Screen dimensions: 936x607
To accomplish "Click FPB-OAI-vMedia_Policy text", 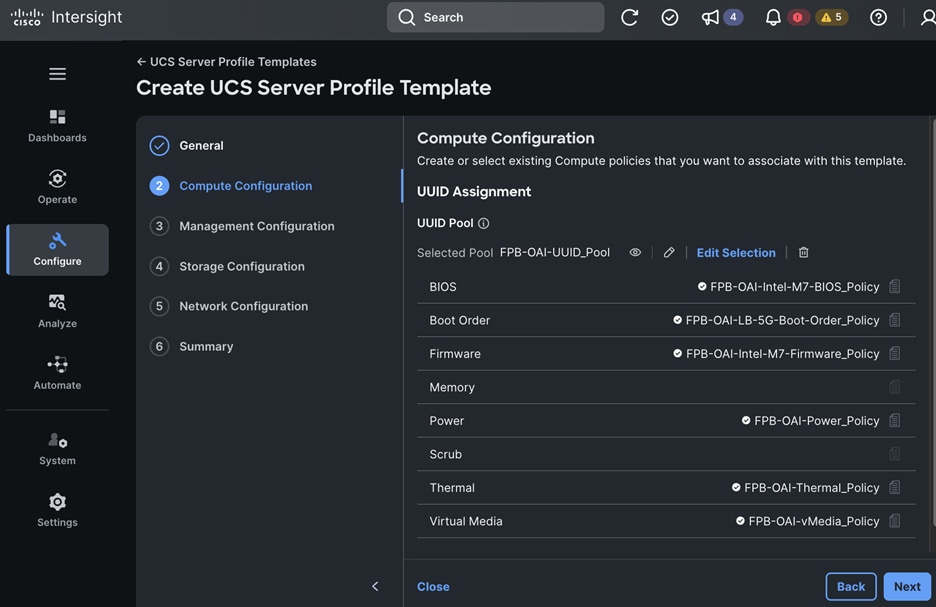I will [814, 521].
